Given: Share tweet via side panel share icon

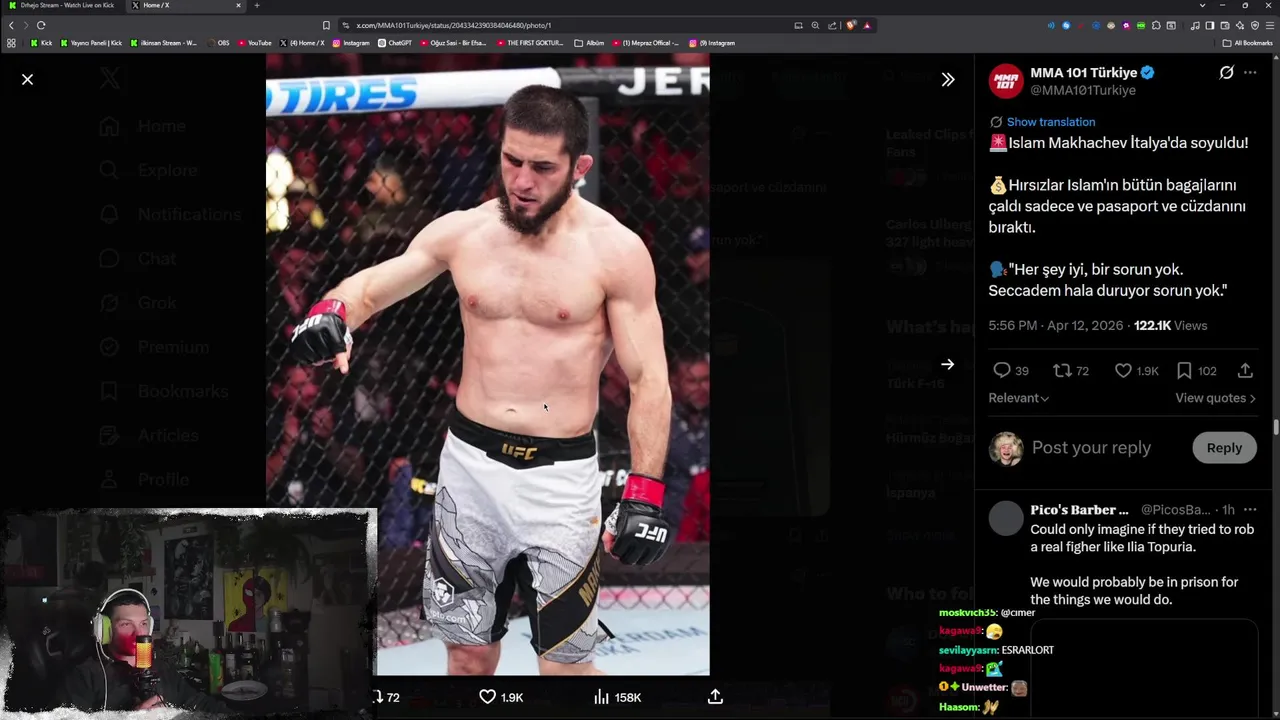Looking at the screenshot, I should (x=1245, y=371).
